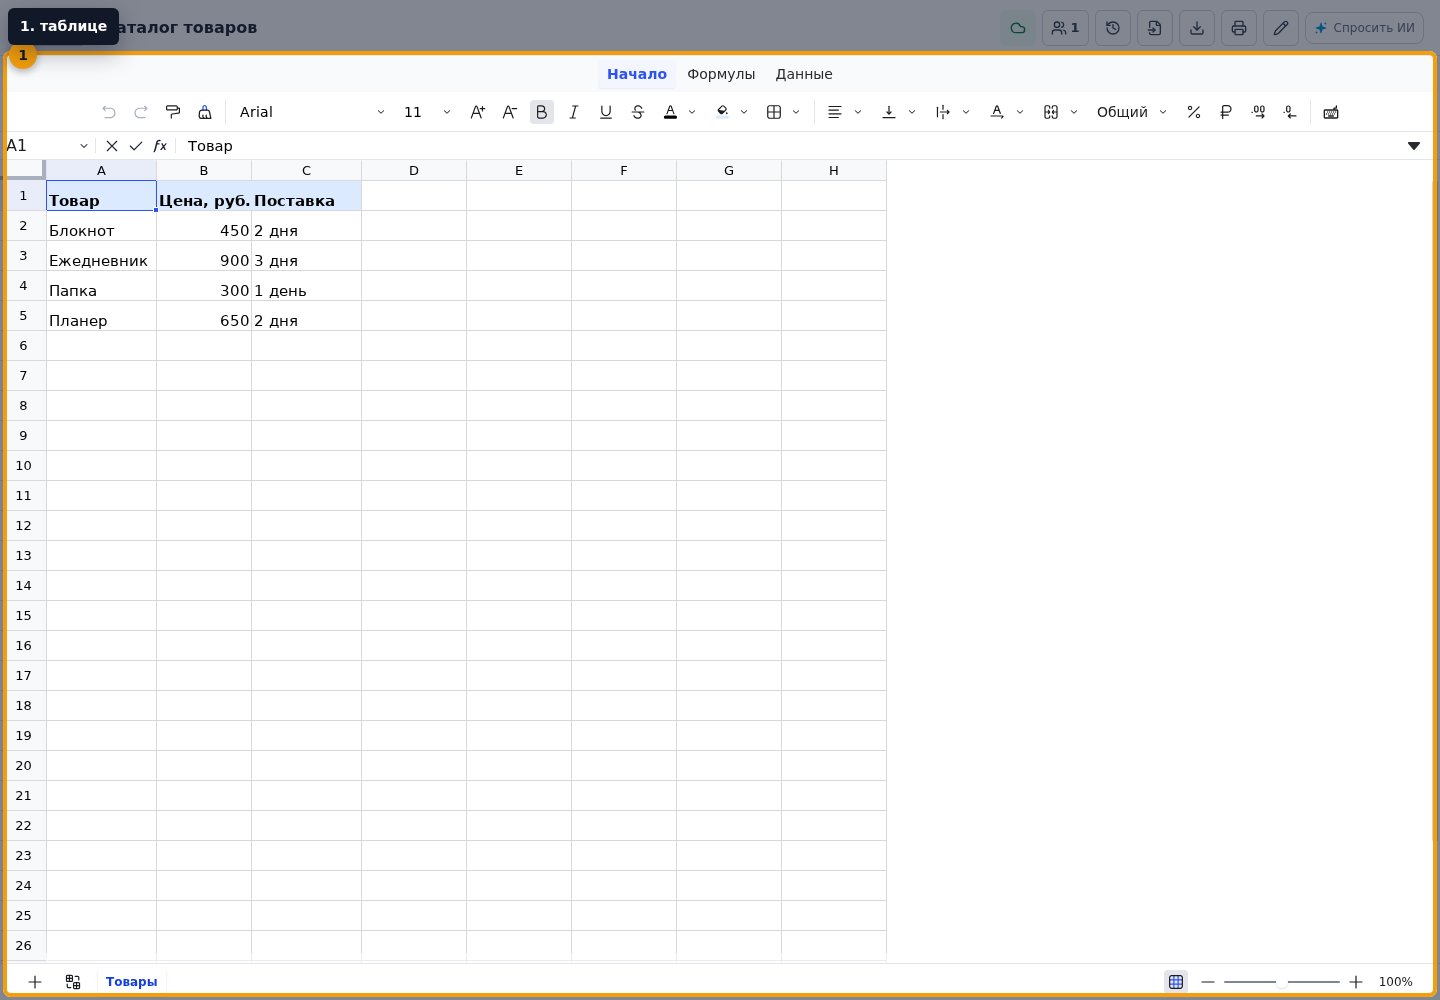1440x1000 pixels.
Task: Click the download button in the header
Action: click(1197, 28)
